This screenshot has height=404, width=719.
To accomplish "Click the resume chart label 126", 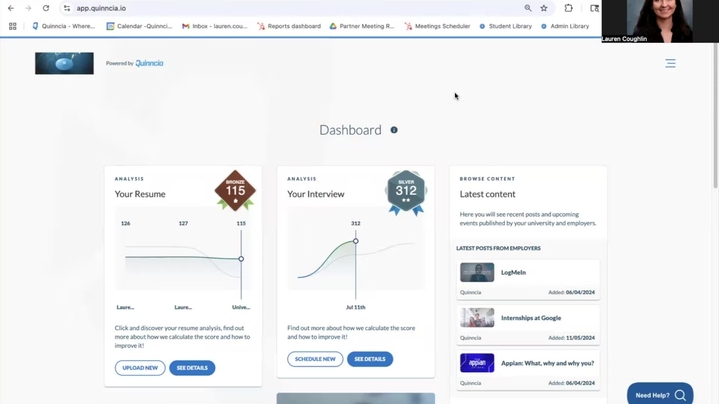I will pyautogui.click(x=126, y=223).
